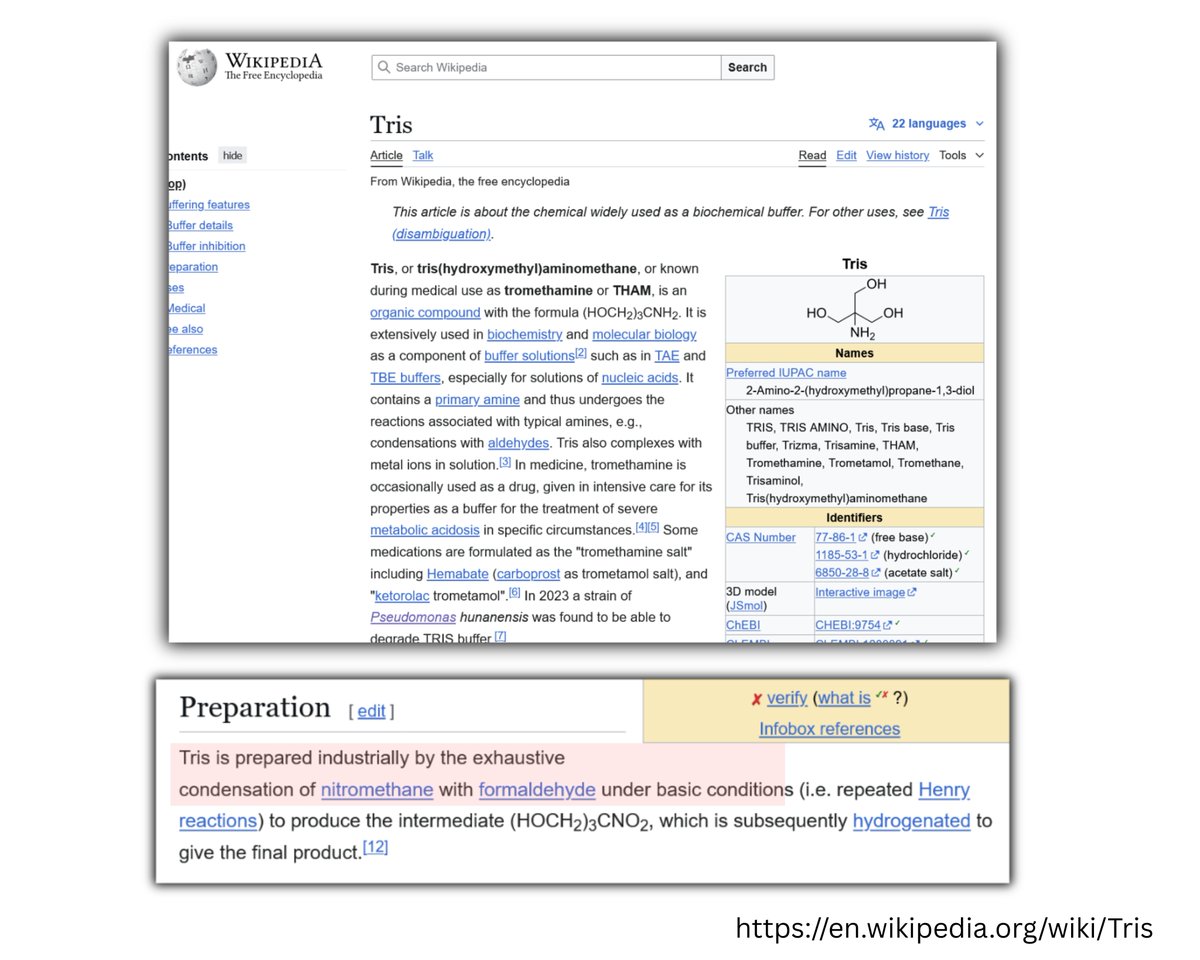
Task: Click the Search button
Action: [x=747, y=67]
